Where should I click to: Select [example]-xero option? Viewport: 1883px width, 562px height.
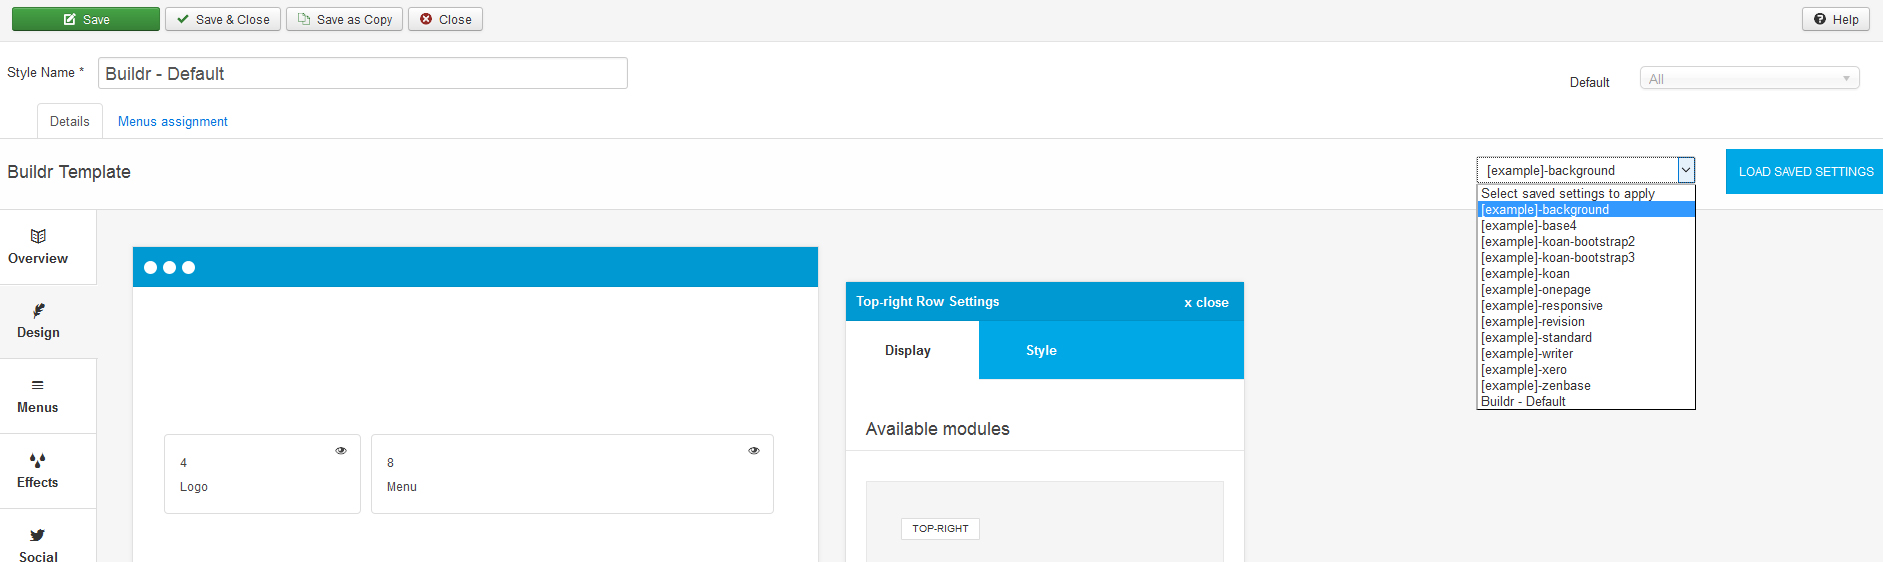(x=1586, y=370)
